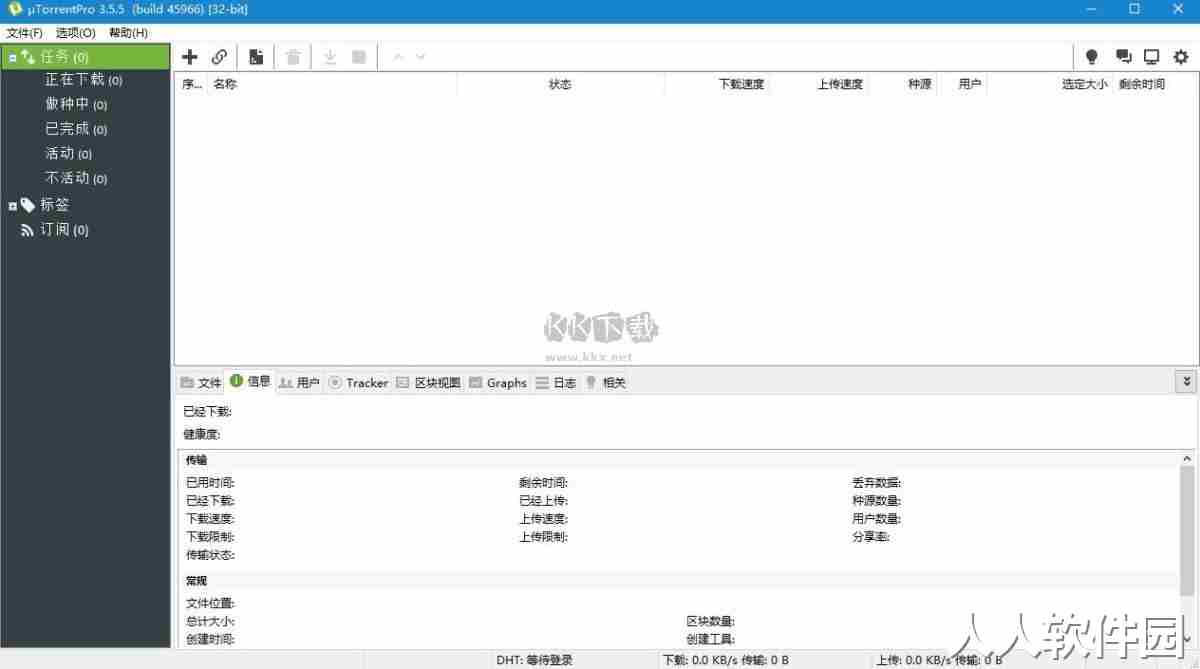This screenshot has height=669, width=1200.
Task: Collapse the detail pane with the double-arrow button
Action: (1187, 381)
